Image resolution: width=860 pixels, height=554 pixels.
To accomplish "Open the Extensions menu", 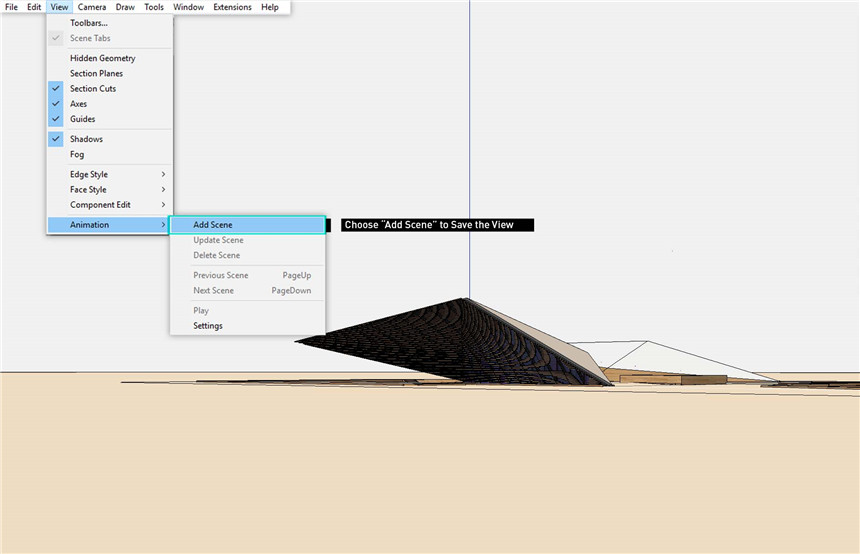I will (232, 7).
